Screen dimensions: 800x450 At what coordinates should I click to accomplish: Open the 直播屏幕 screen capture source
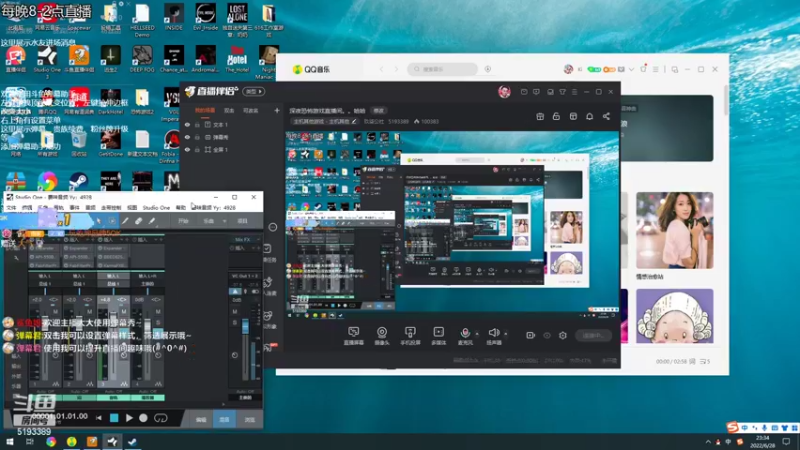(x=353, y=336)
